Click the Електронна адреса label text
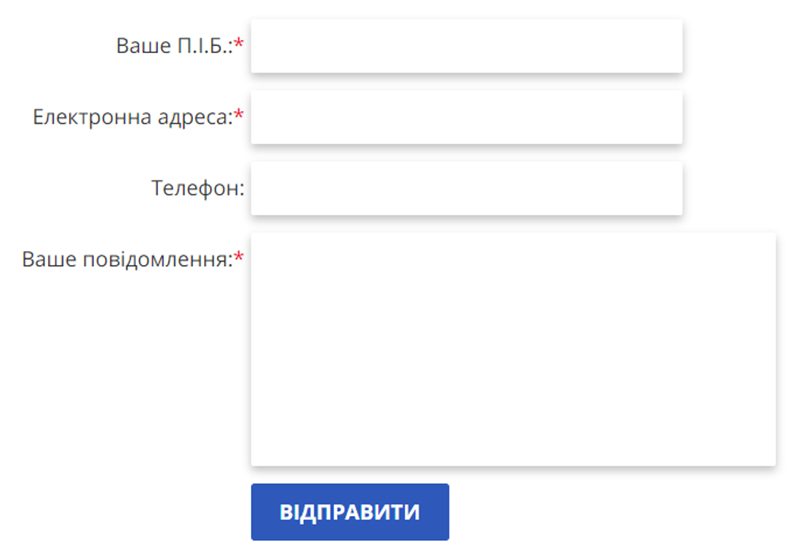 132,117
